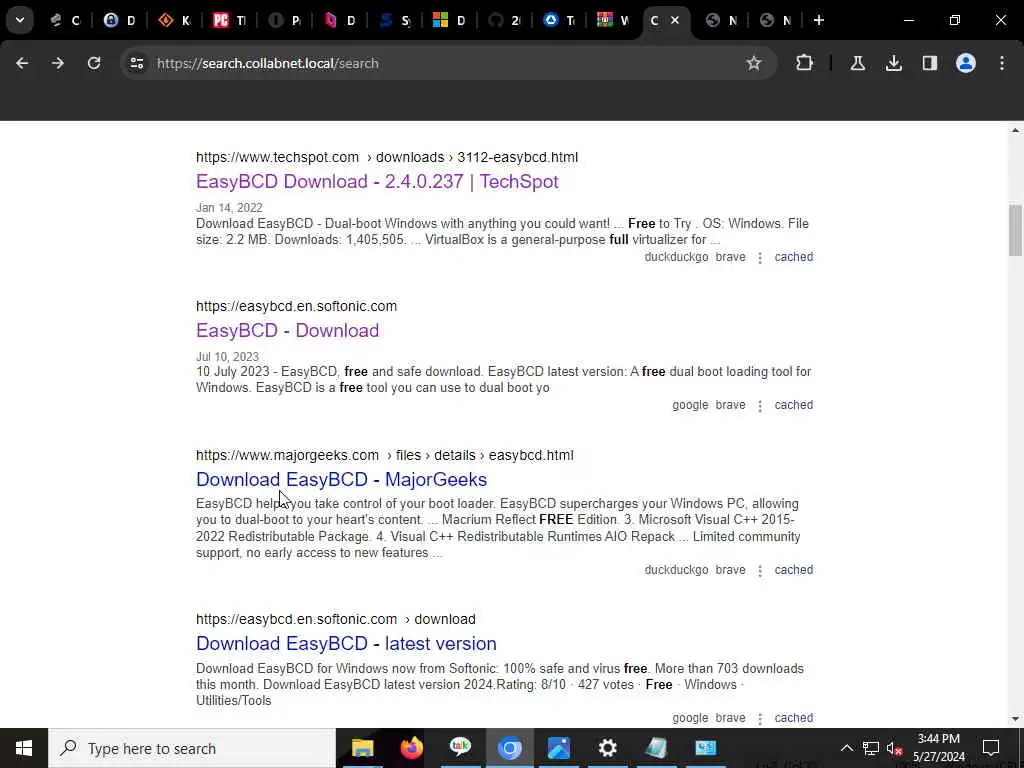The height and width of the screenshot is (768, 1024).
Task: Click duckduckgo source under TechSpot result
Action: (676, 257)
